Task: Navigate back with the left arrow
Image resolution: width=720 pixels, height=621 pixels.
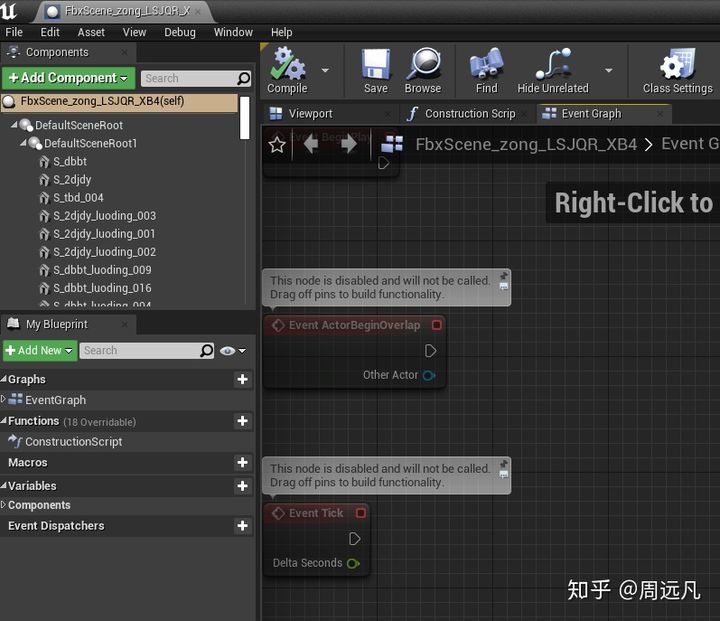Action: click(x=311, y=144)
